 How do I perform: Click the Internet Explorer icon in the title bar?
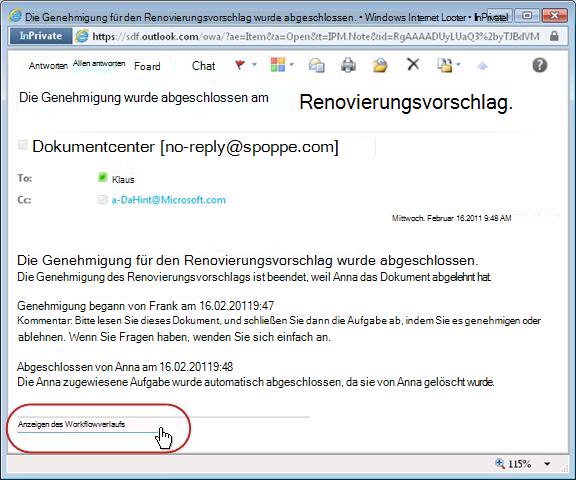16,15
